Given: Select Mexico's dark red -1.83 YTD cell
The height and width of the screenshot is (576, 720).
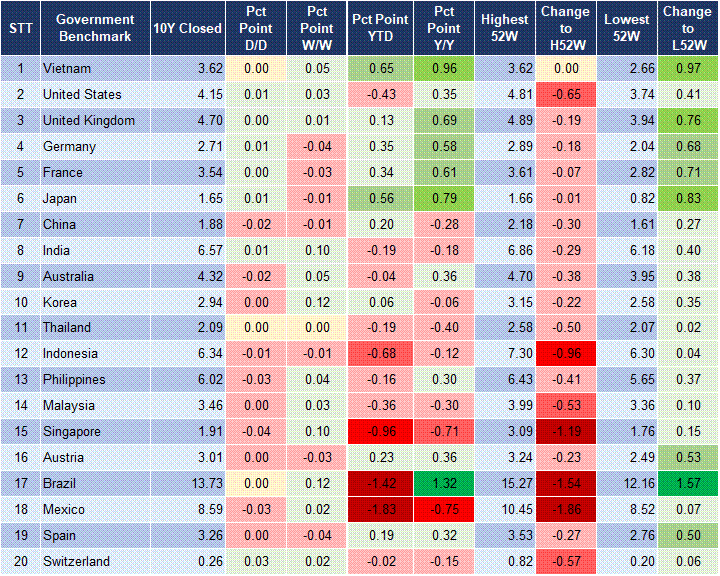Looking at the screenshot, I should click(x=380, y=510).
